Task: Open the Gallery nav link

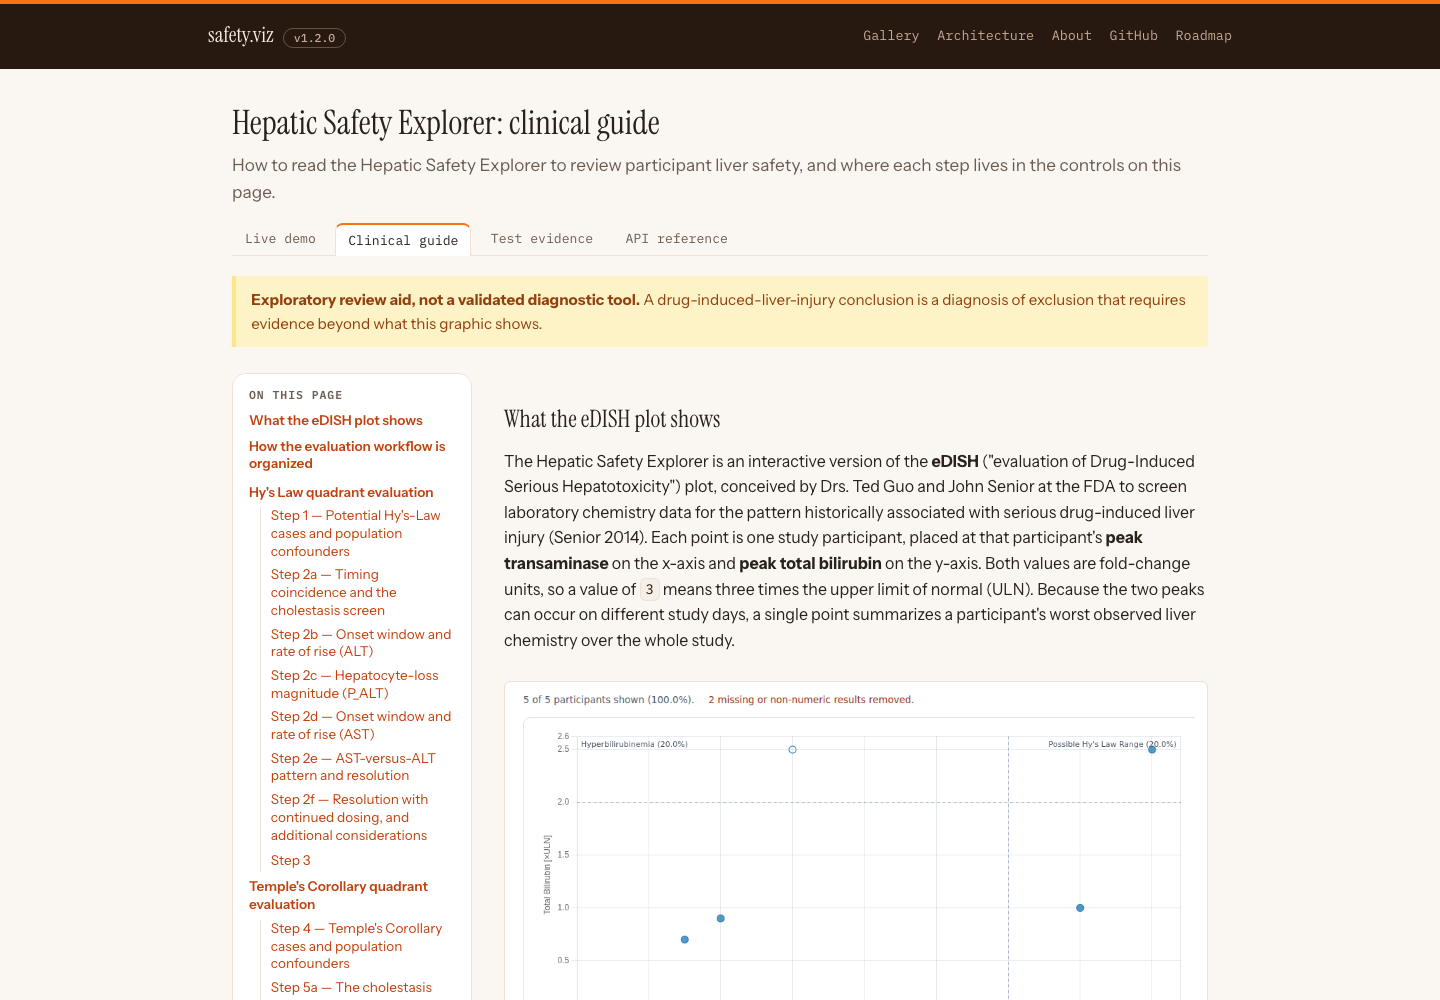Action: [891, 35]
